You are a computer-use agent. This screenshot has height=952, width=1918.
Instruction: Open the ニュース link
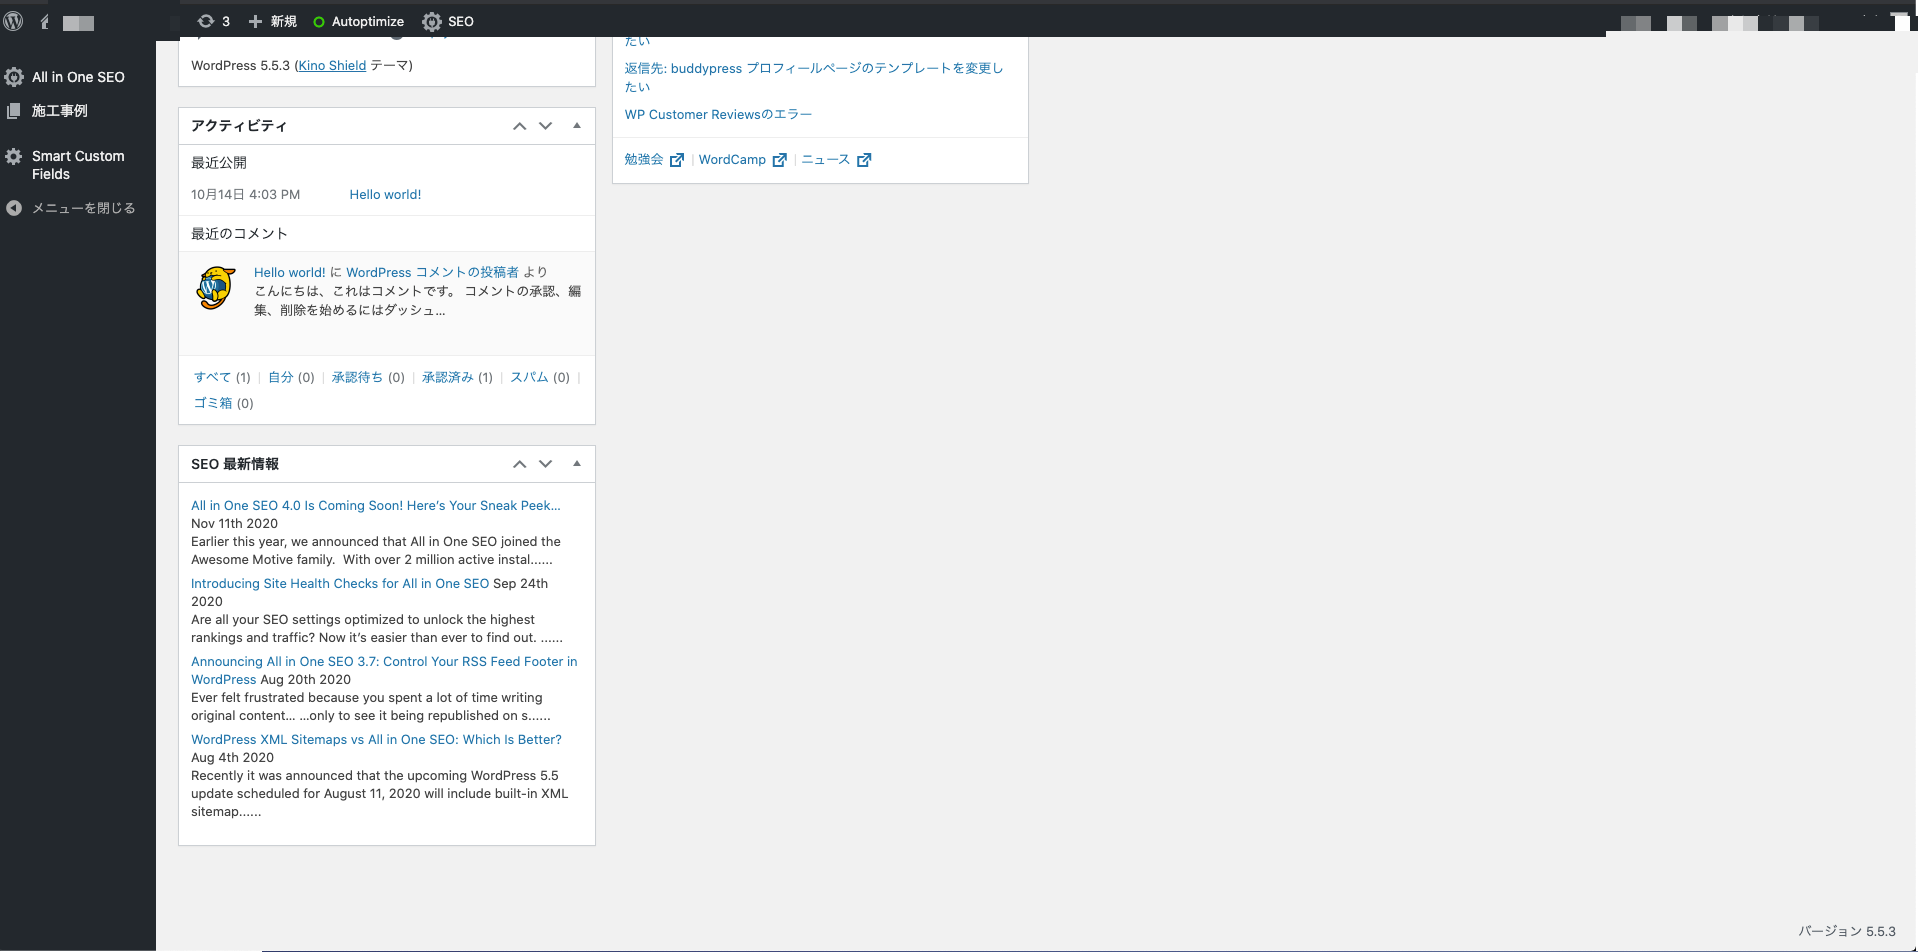(x=826, y=160)
